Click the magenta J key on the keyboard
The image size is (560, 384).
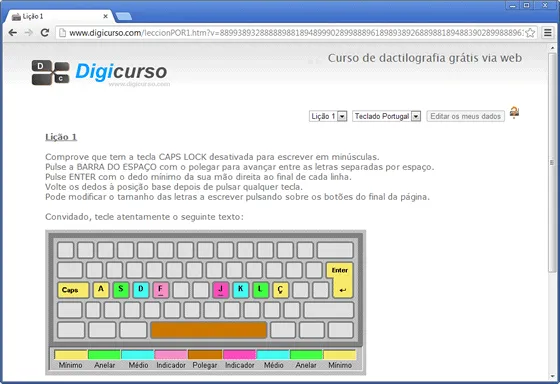[221, 290]
